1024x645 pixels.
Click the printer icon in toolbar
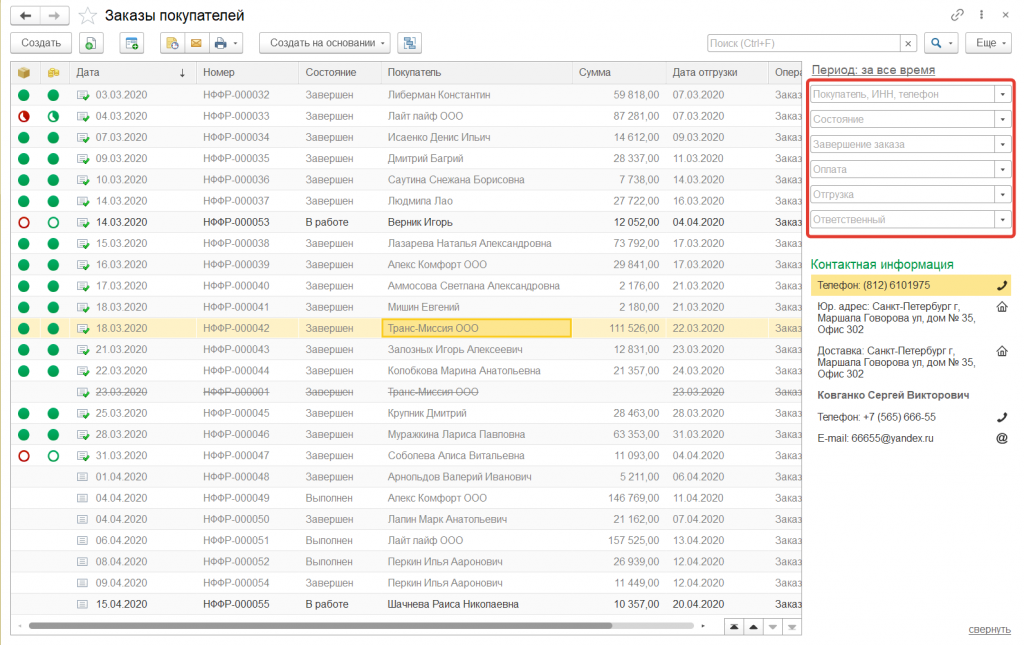click(x=220, y=43)
